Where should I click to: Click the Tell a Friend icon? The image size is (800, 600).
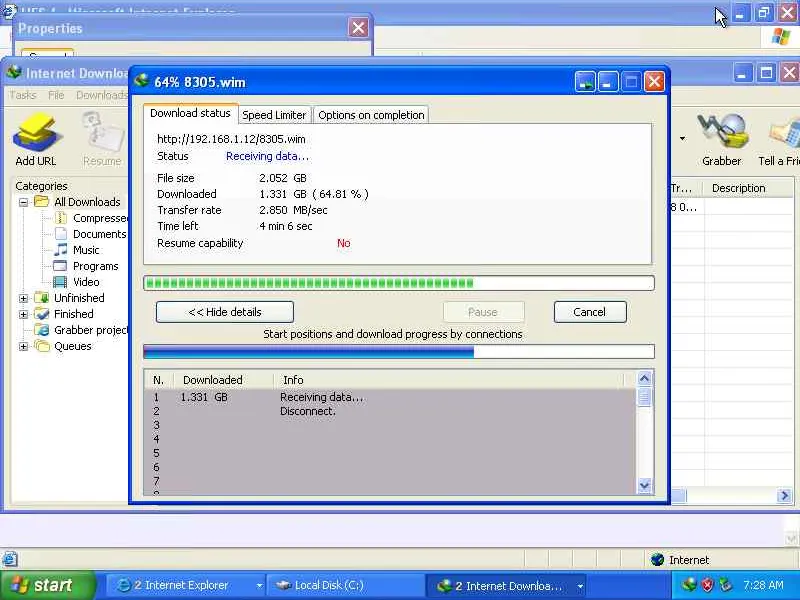click(785, 133)
